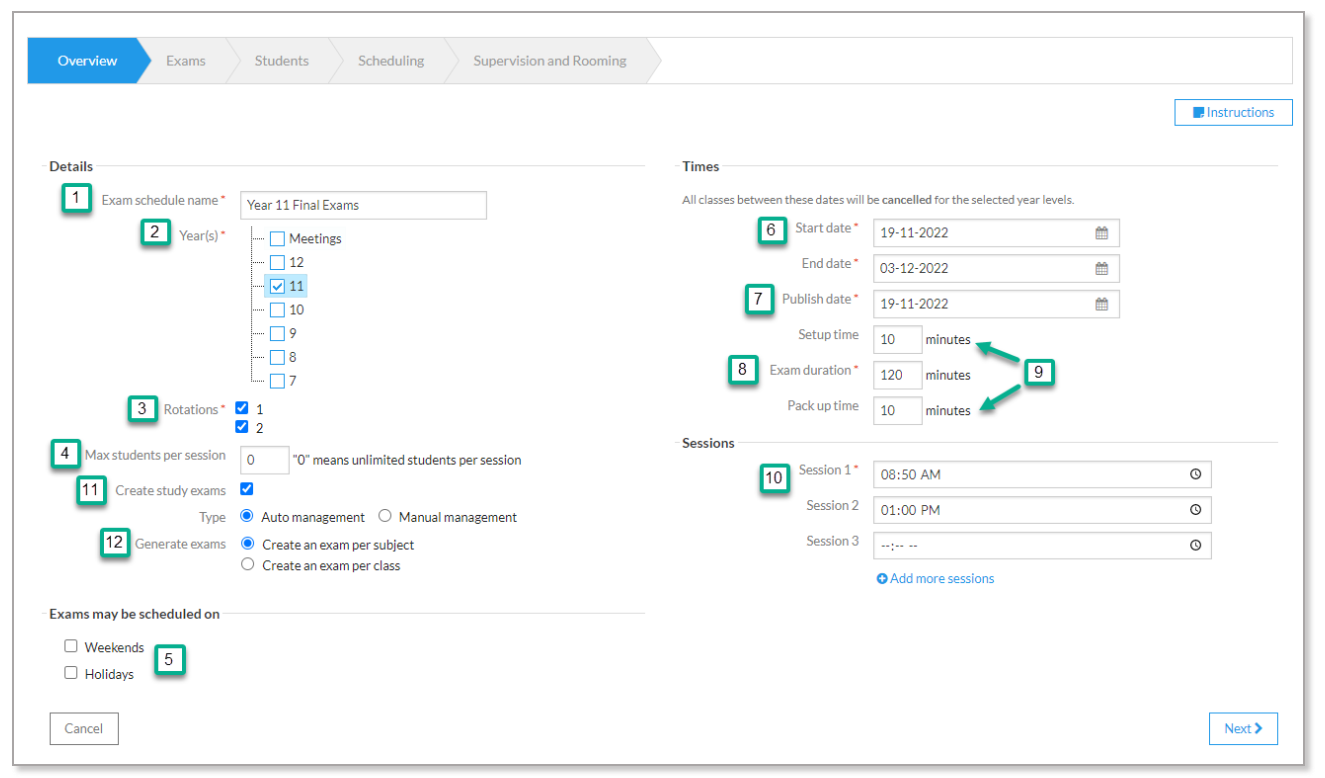The image size is (1325, 778).
Task: Click the Start date input field
Action: pyautogui.click(x=996, y=233)
